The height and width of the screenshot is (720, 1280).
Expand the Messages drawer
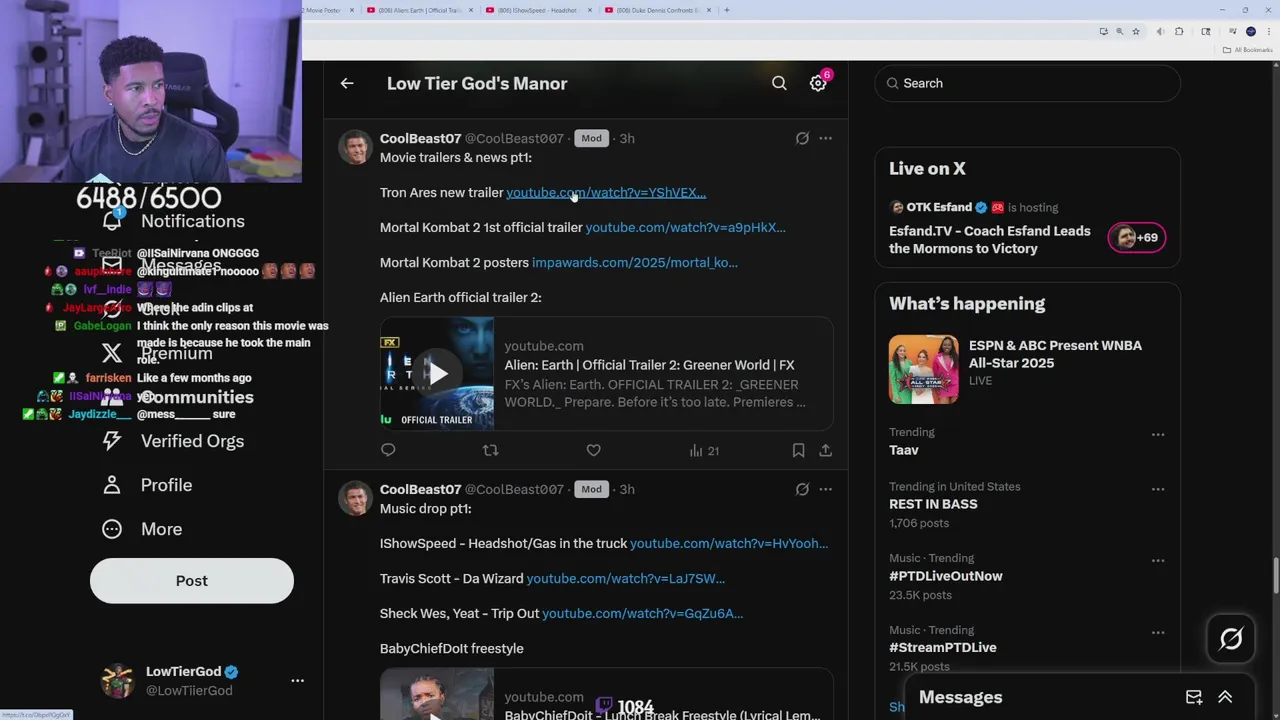[1225, 697]
